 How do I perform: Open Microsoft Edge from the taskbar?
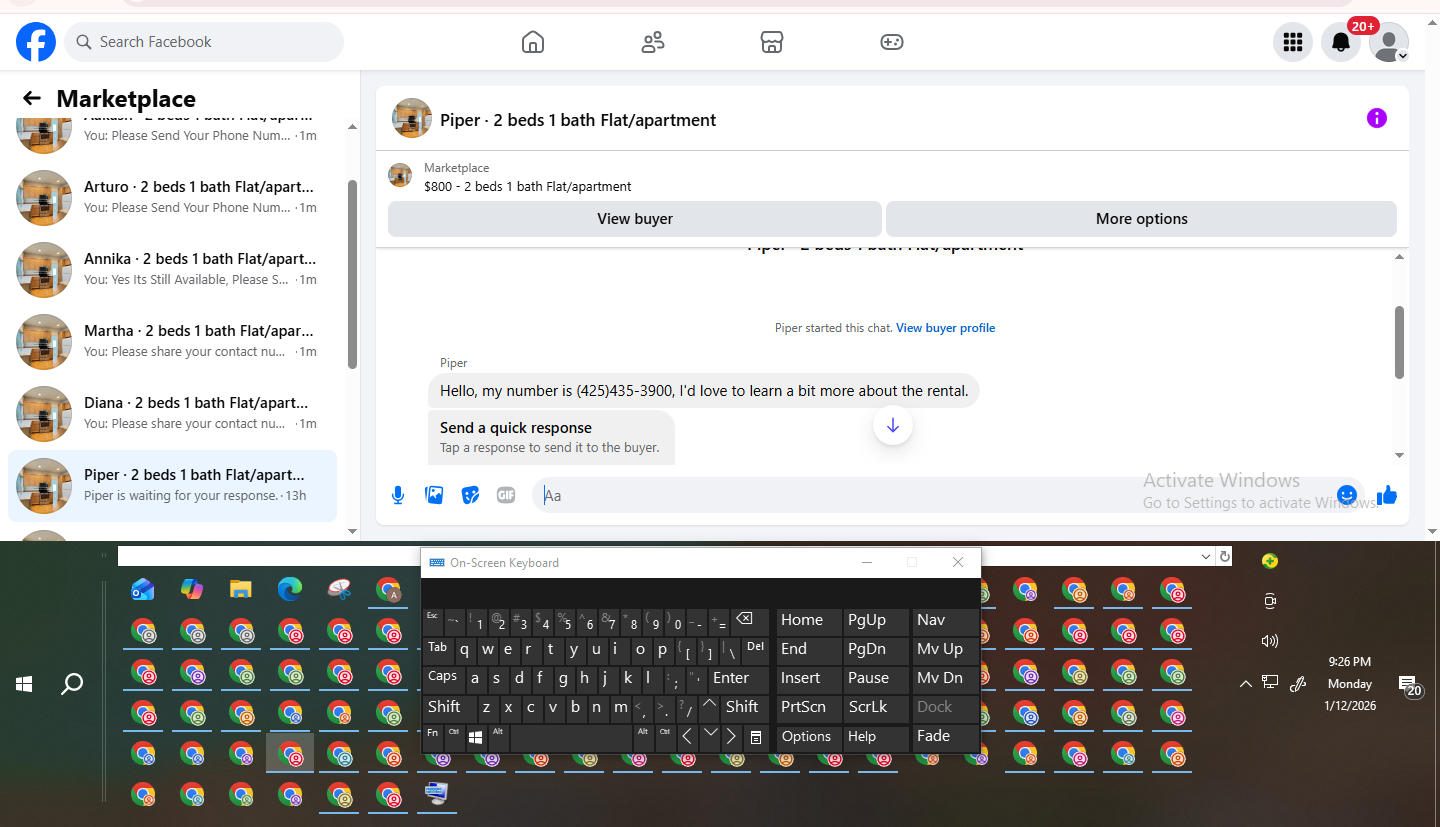coord(290,590)
